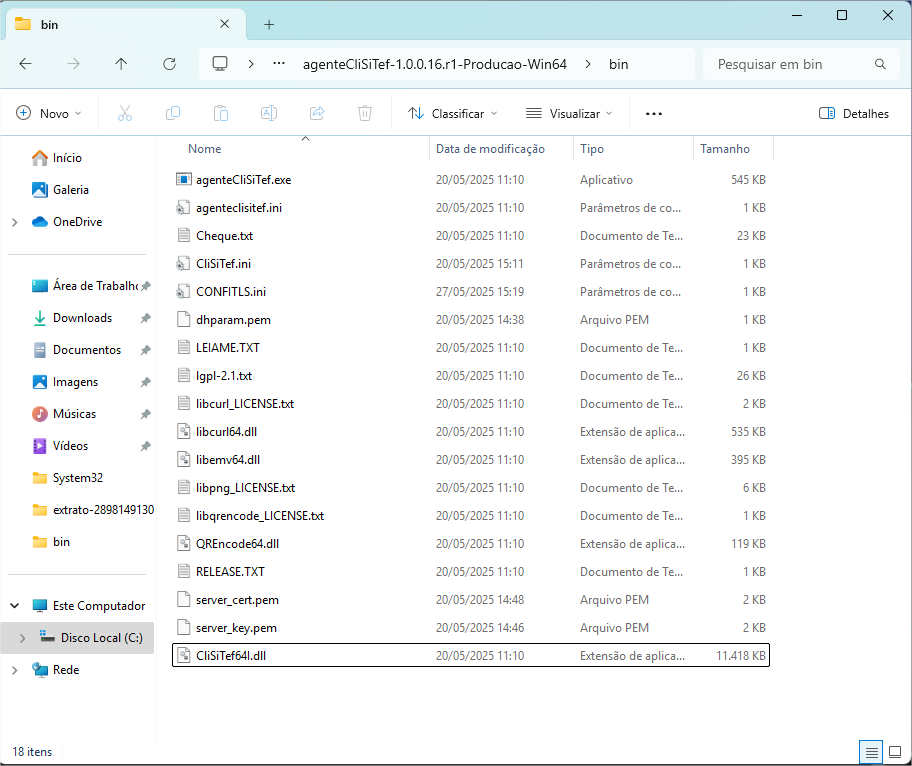Screen dimensions: 912x766
Task: Refresh the current folder view
Action: (x=169, y=64)
